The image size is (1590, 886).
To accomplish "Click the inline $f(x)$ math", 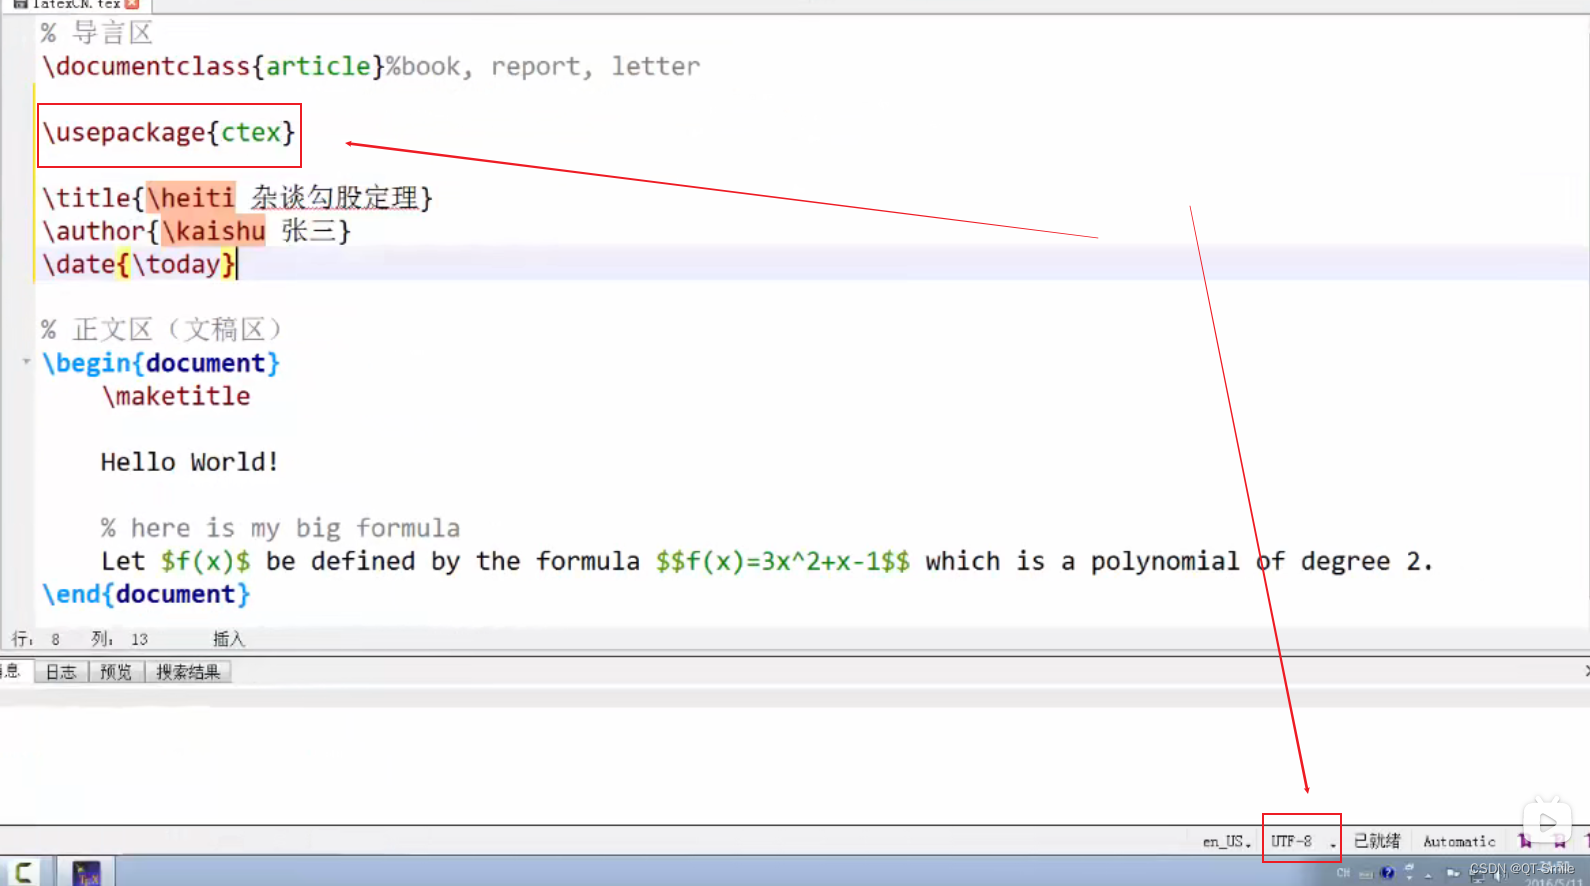I will [206, 561].
